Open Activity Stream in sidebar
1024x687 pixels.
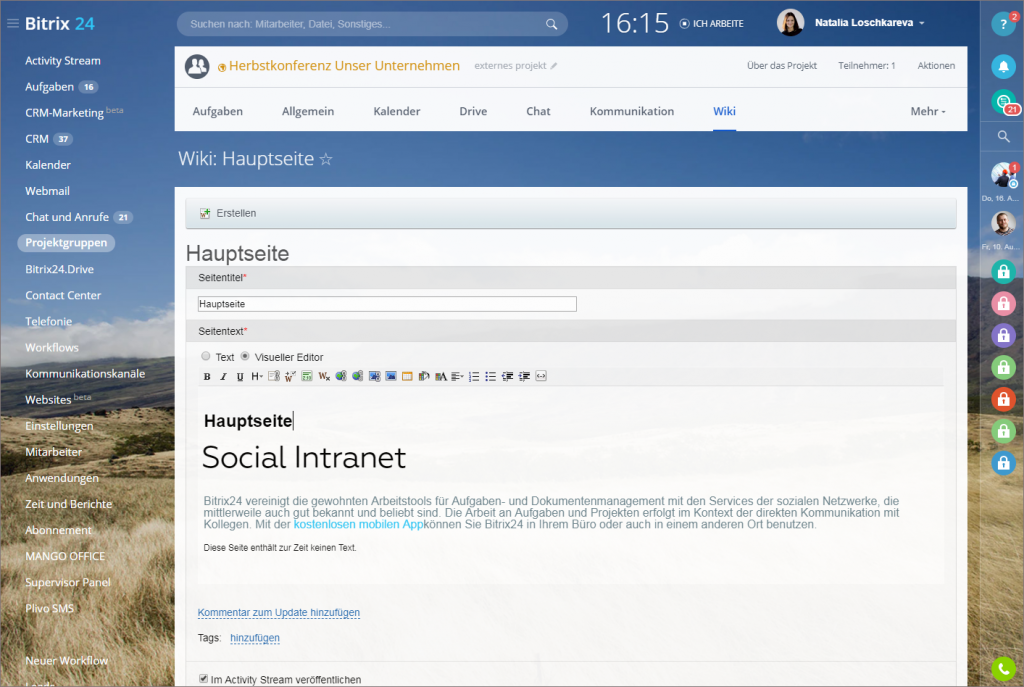(x=63, y=61)
